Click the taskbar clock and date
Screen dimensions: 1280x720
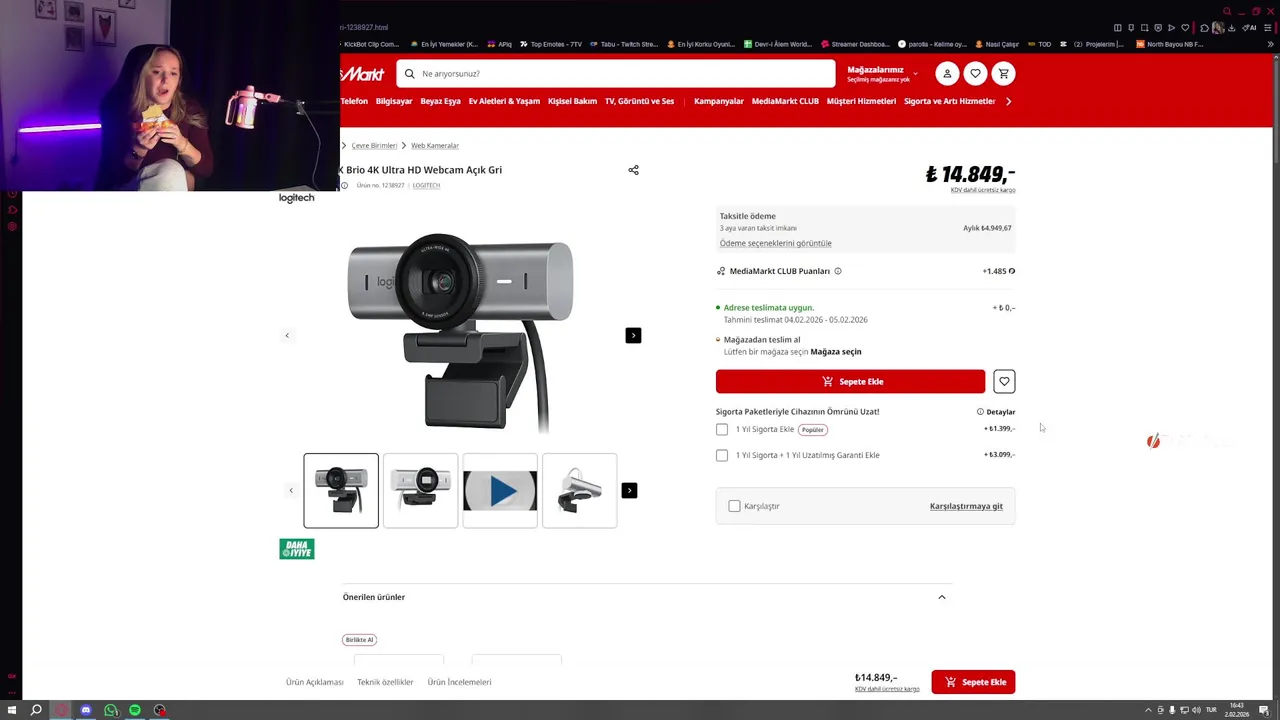[1237, 710]
